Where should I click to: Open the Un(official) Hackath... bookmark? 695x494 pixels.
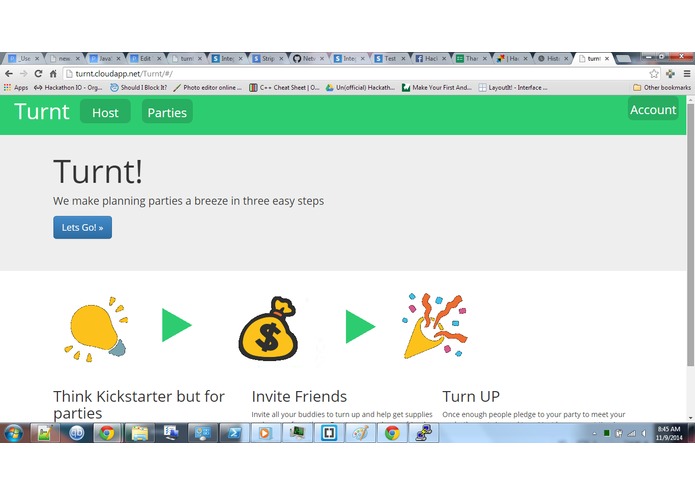(x=360, y=88)
